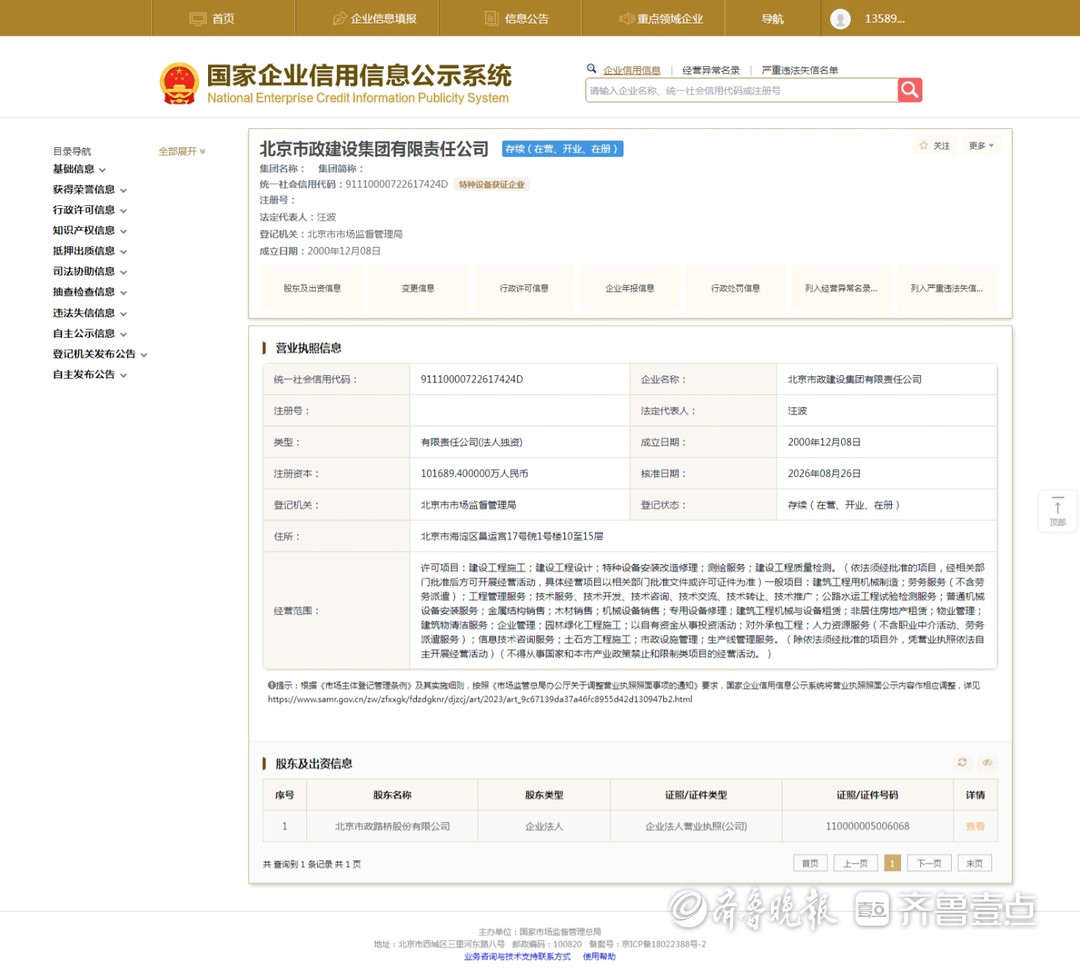This screenshot has height=975, width=1080.
Task: Click certificate number 110000005006068
Action: click(867, 826)
